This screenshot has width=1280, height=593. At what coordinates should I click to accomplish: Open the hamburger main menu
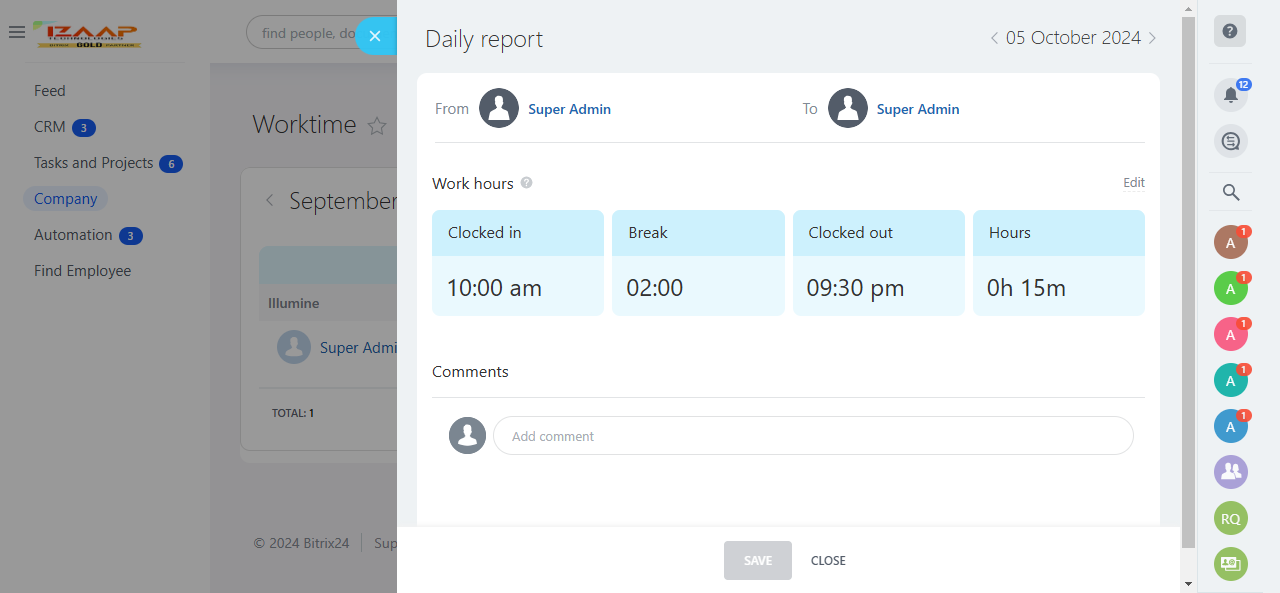(x=16, y=33)
